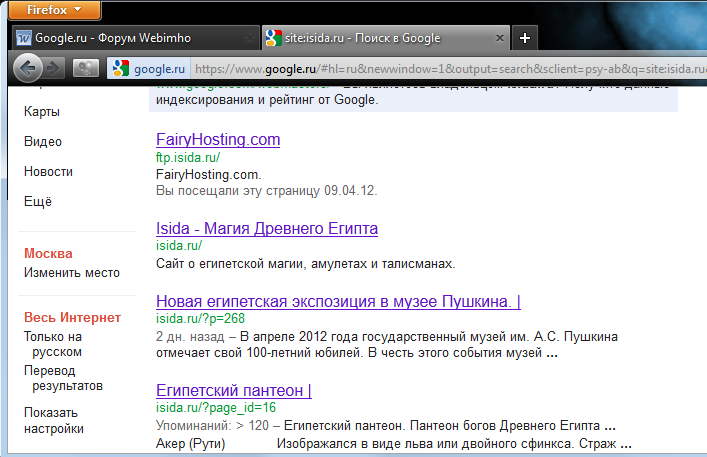Go forward with the forward arrow
707x457 pixels.
pos(53,69)
